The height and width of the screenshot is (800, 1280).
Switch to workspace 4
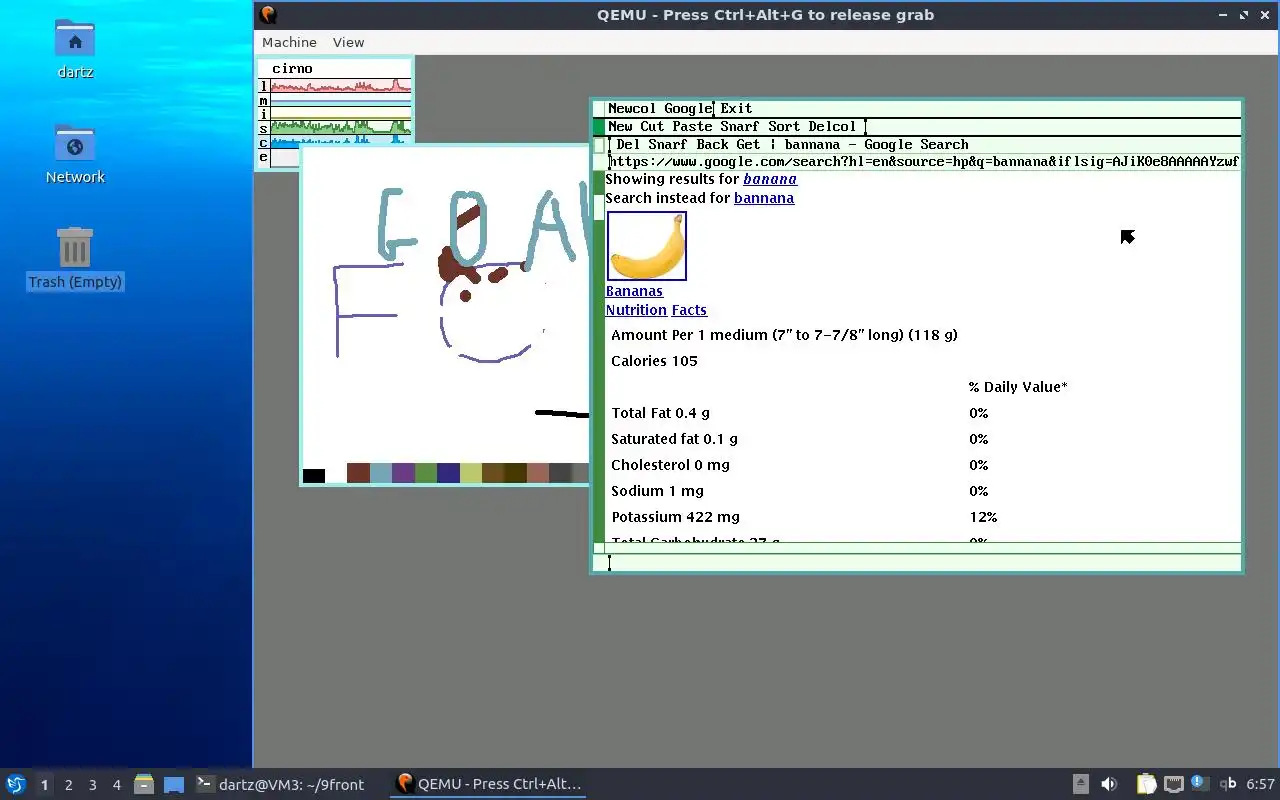(116, 785)
